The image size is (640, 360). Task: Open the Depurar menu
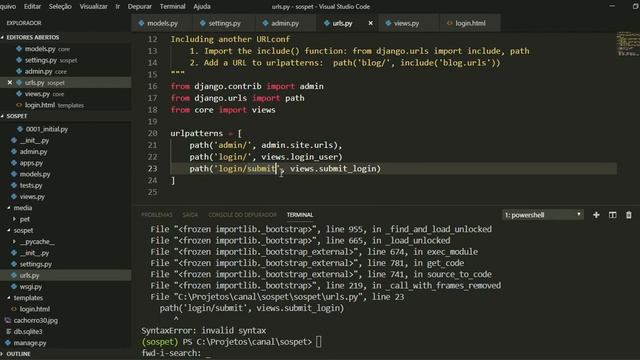pyautogui.click(x=140, y=7)
